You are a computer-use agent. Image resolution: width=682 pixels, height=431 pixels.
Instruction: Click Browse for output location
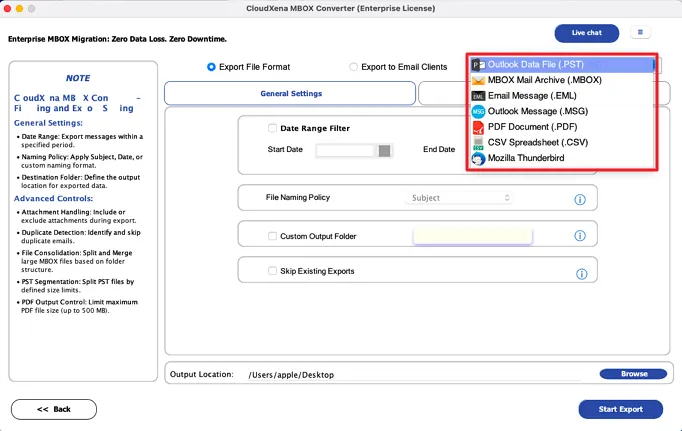tap(633, 374)
